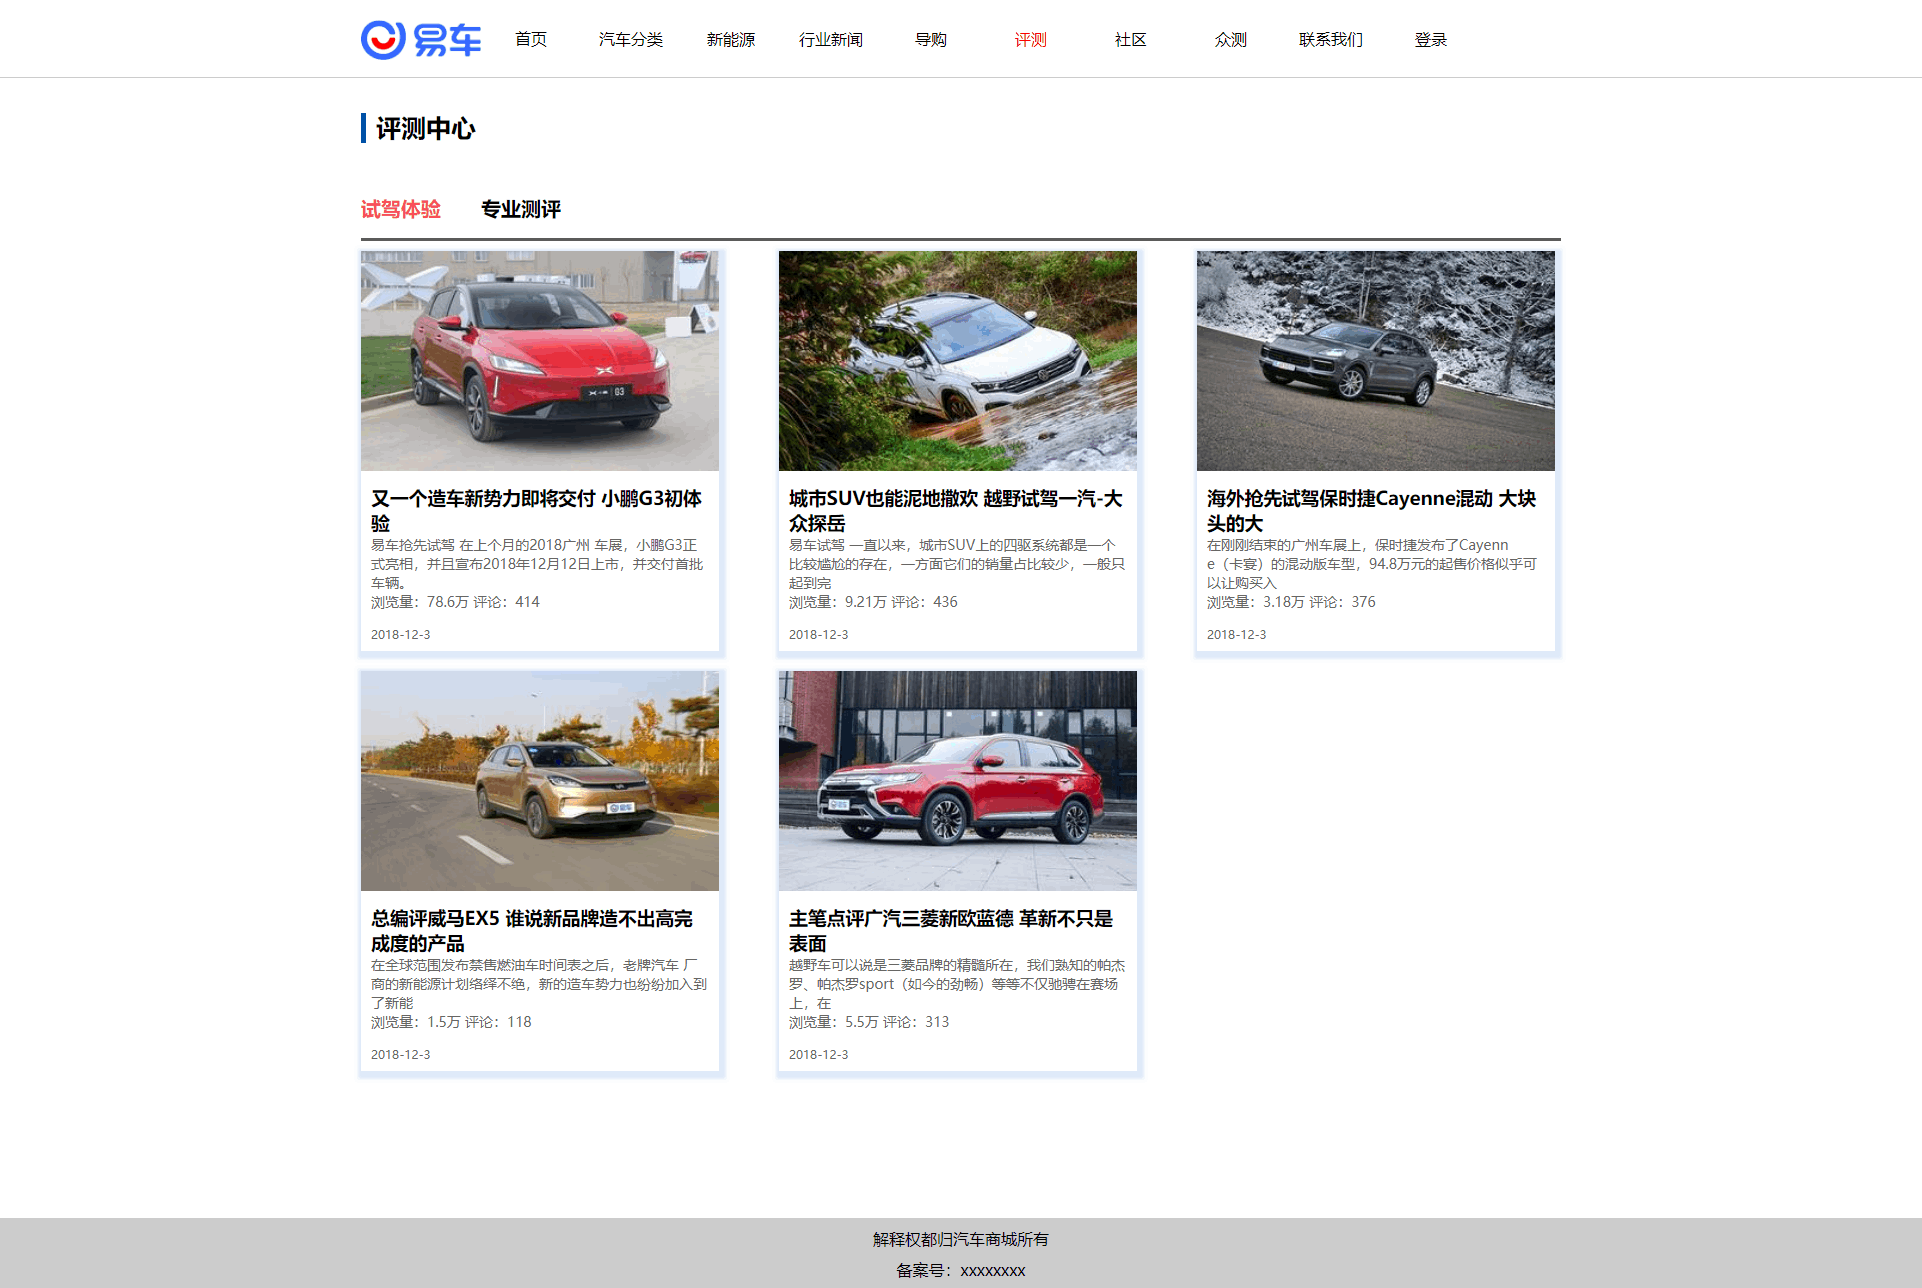Open the red 小鹏G3 car photo
Screen dimensions: 1922x1288
pyautogui.click(x=540, y=361)
